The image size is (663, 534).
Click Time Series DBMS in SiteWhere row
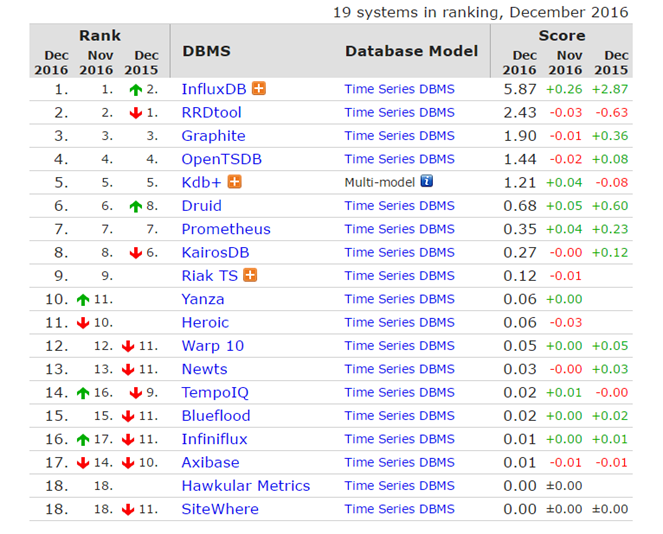(x=400, y=509)
